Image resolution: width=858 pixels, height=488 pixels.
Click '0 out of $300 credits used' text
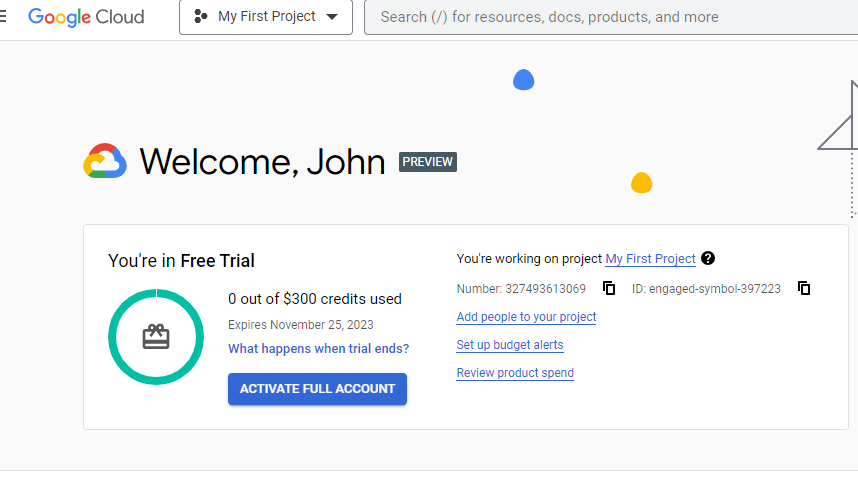coord(315,299)
